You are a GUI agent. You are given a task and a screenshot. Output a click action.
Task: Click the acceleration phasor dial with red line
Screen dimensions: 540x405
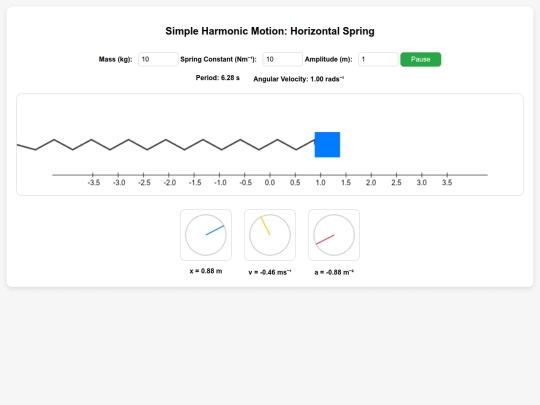[334, 235]
